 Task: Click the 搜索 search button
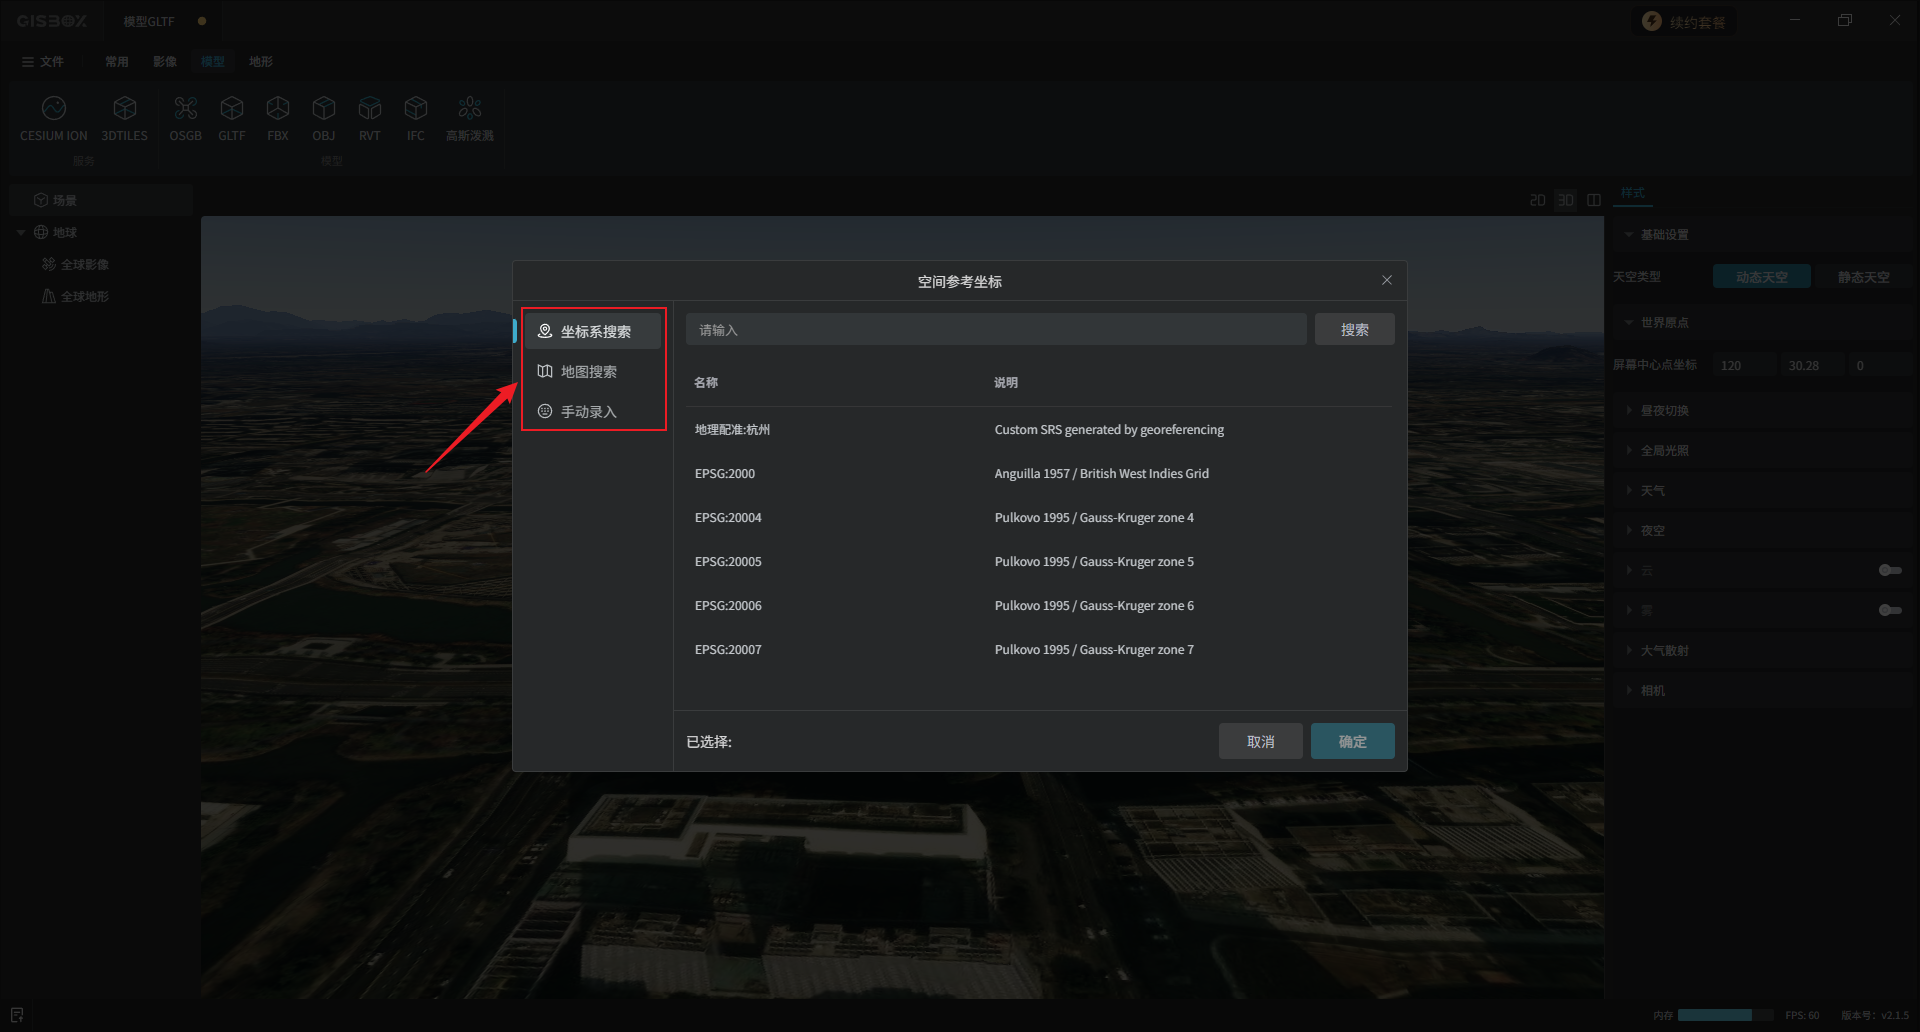pyautogui.click(x=1354, y=330)
